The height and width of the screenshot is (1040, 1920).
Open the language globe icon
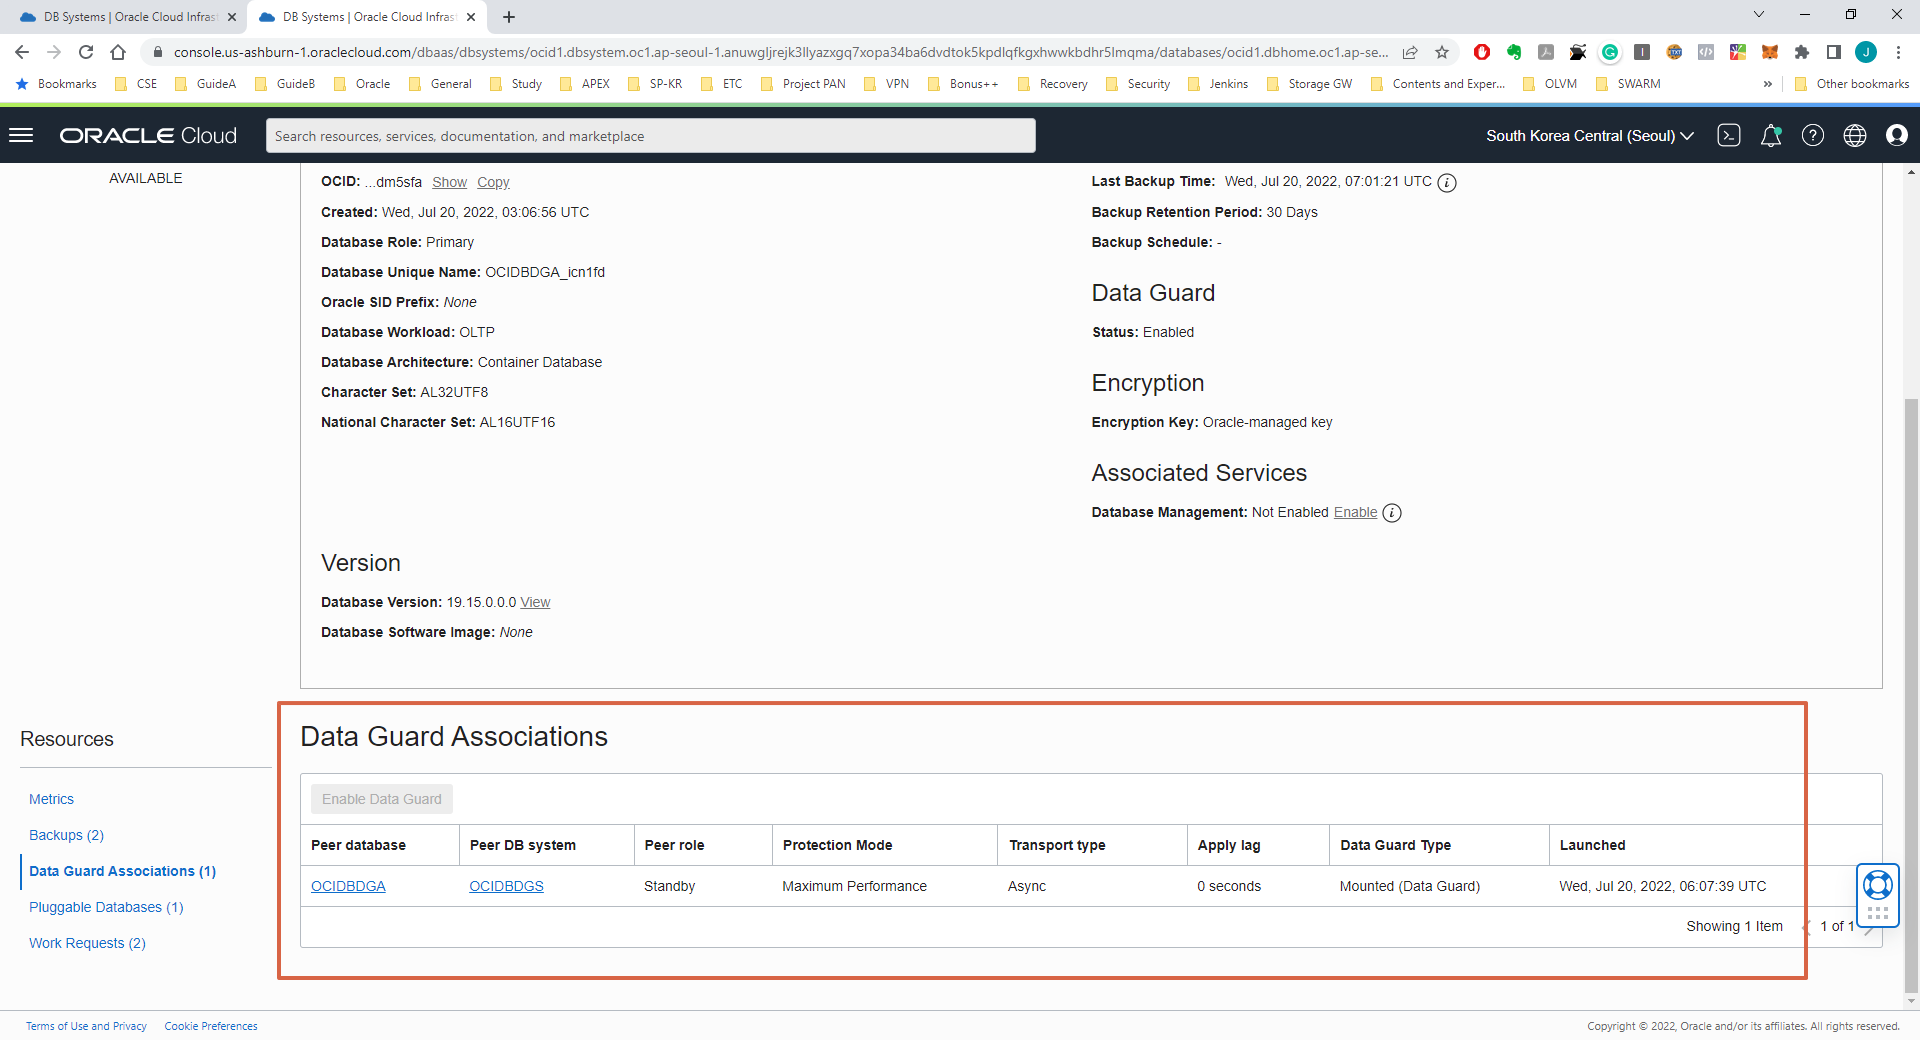coord(1855,135)
